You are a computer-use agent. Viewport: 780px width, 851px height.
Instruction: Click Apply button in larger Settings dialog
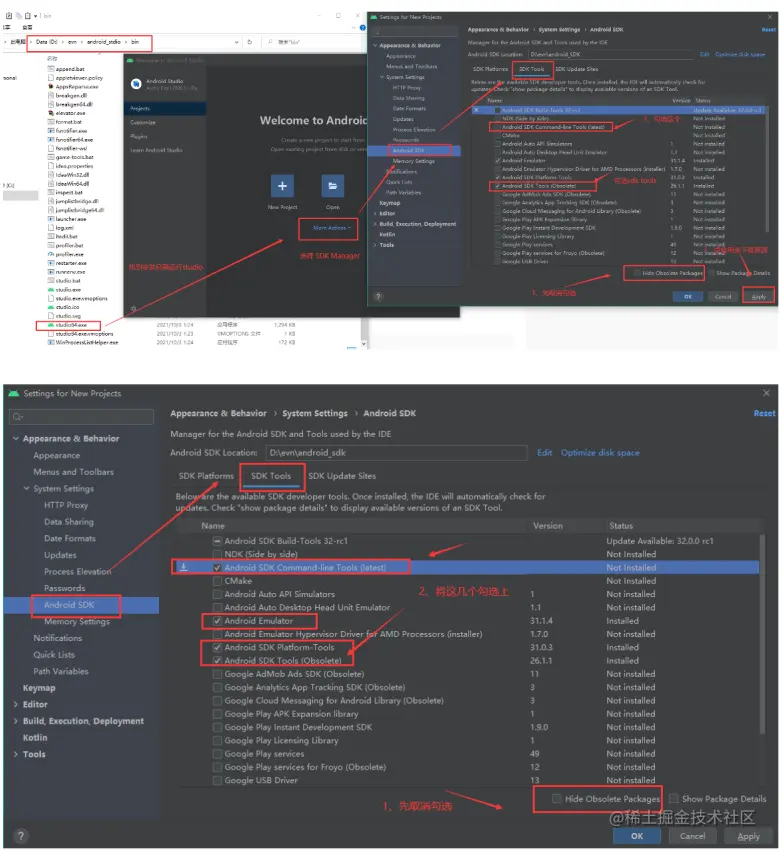(x=749, y=836)
